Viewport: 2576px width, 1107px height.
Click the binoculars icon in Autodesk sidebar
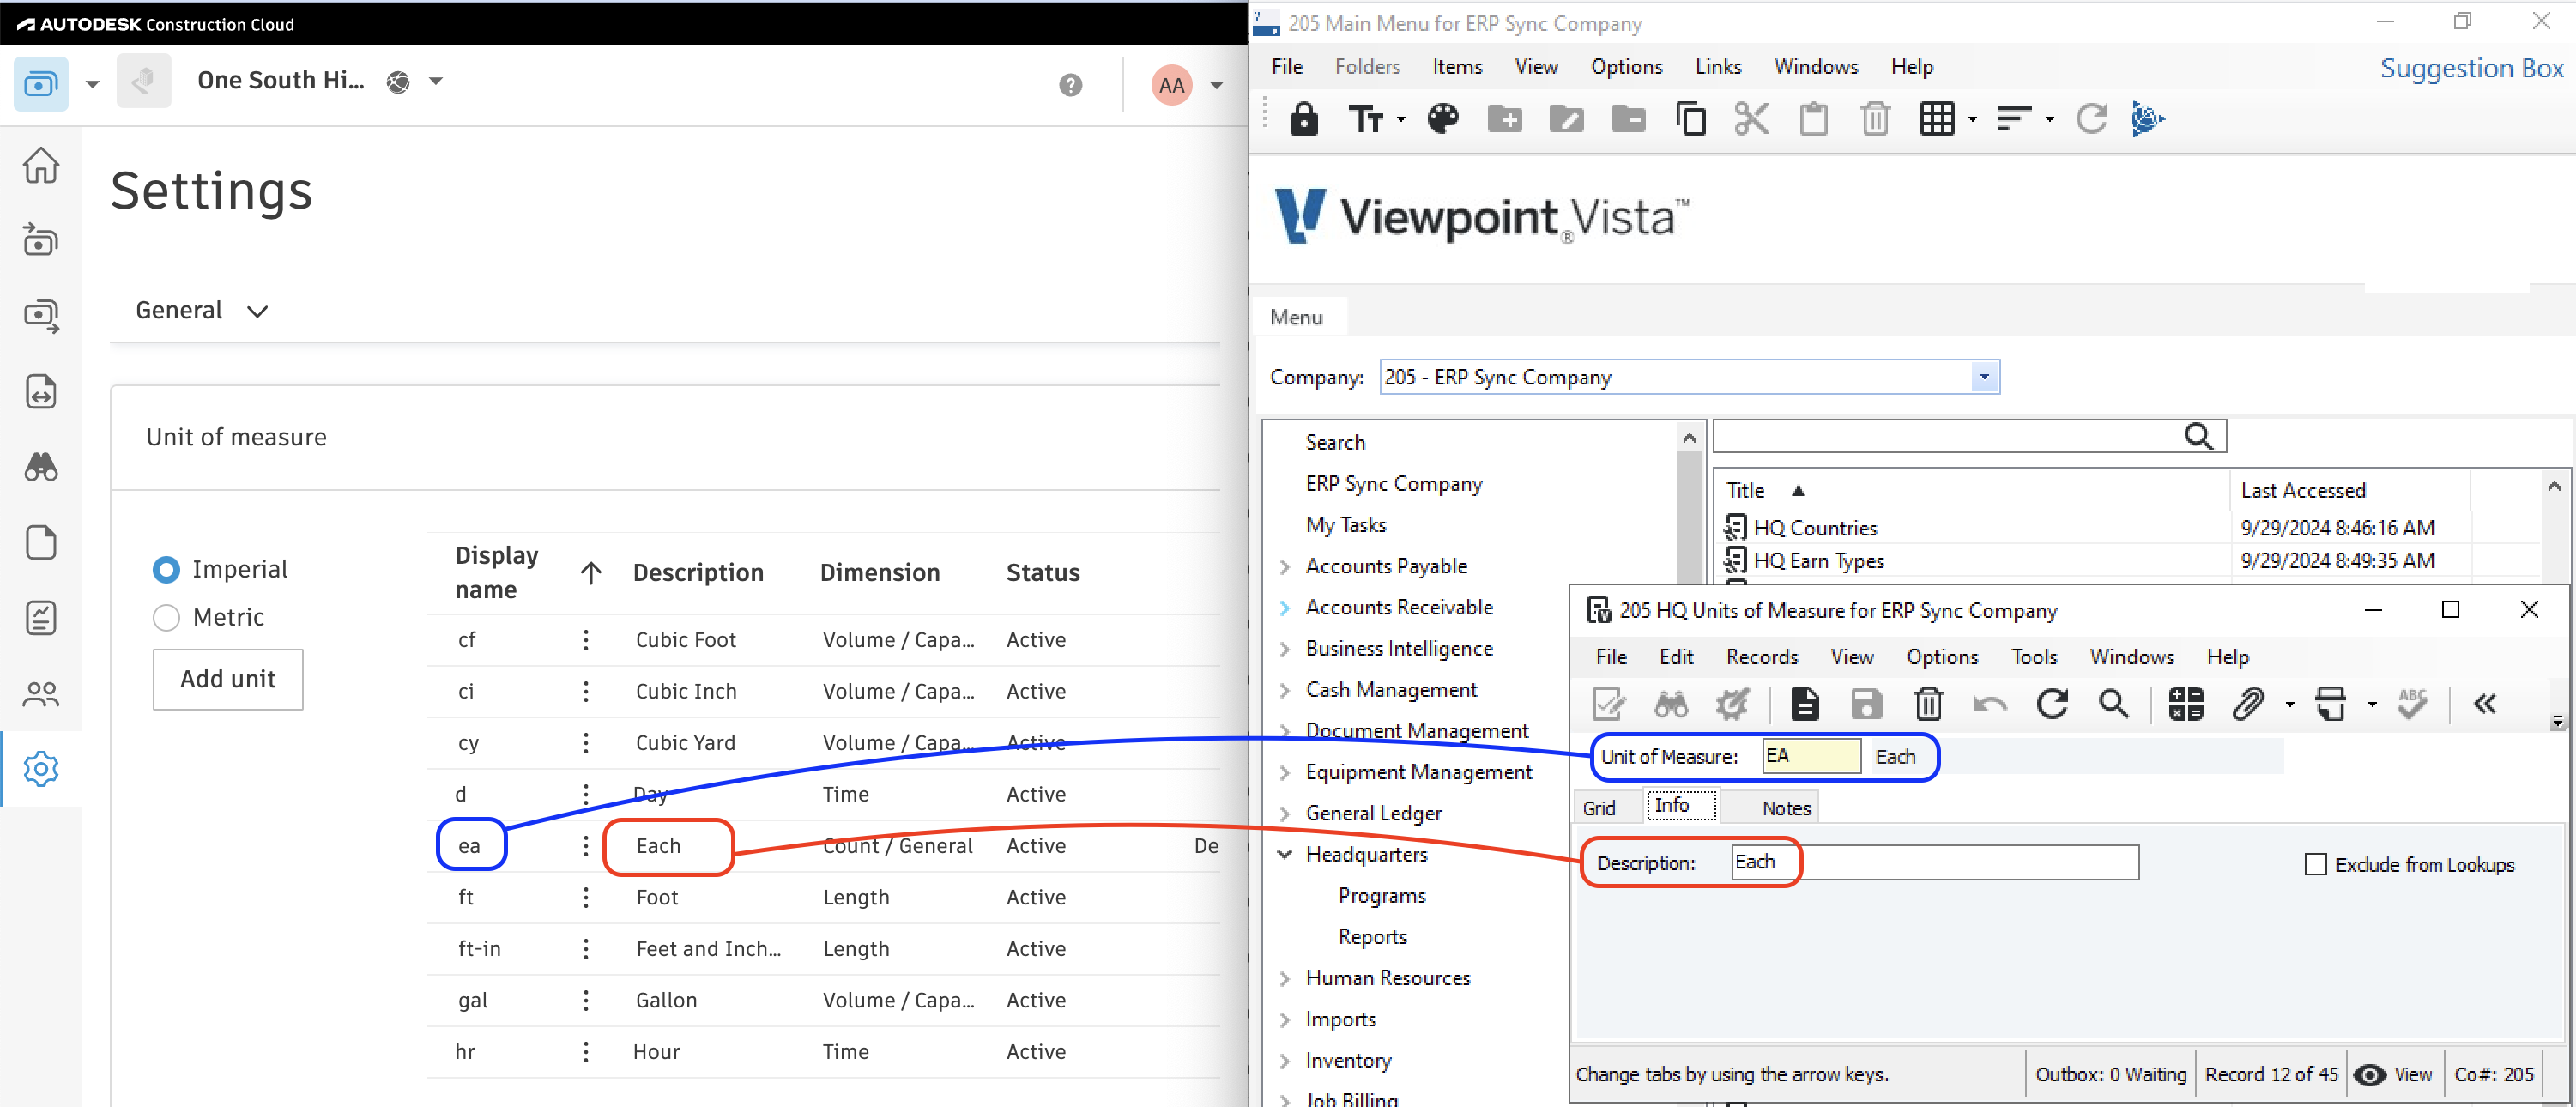(x=41, y=467)
